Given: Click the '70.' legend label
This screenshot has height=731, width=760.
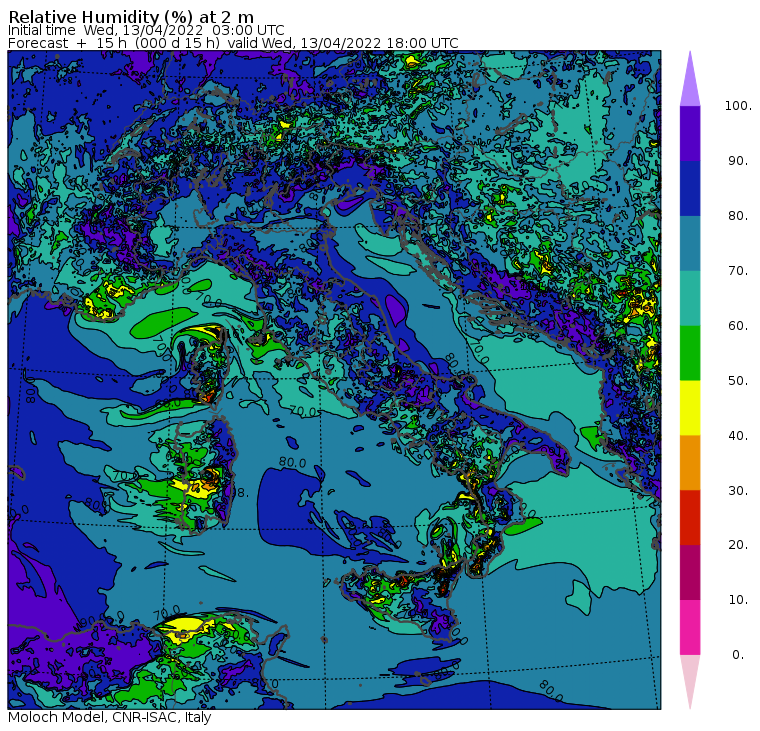Looking at the screenshot, I should pos(738,270).
